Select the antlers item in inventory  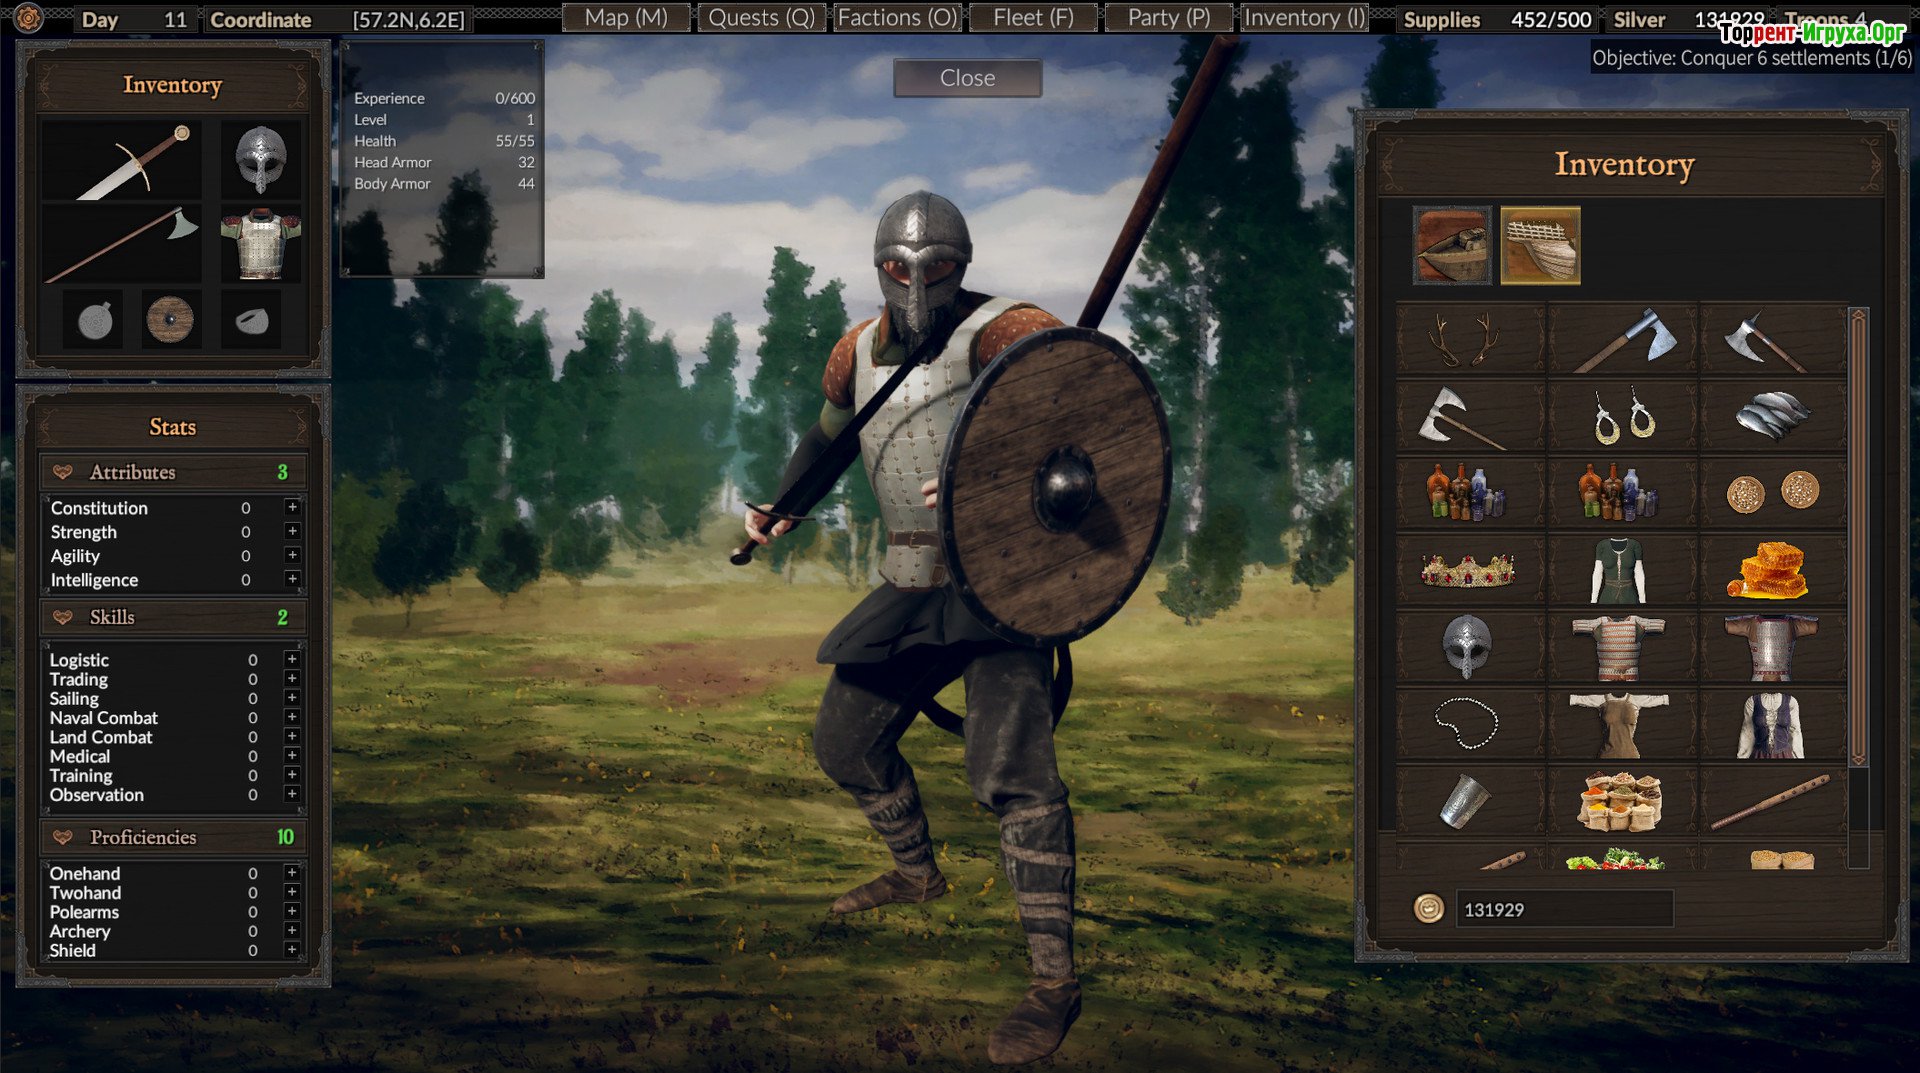coord(1468,342)
